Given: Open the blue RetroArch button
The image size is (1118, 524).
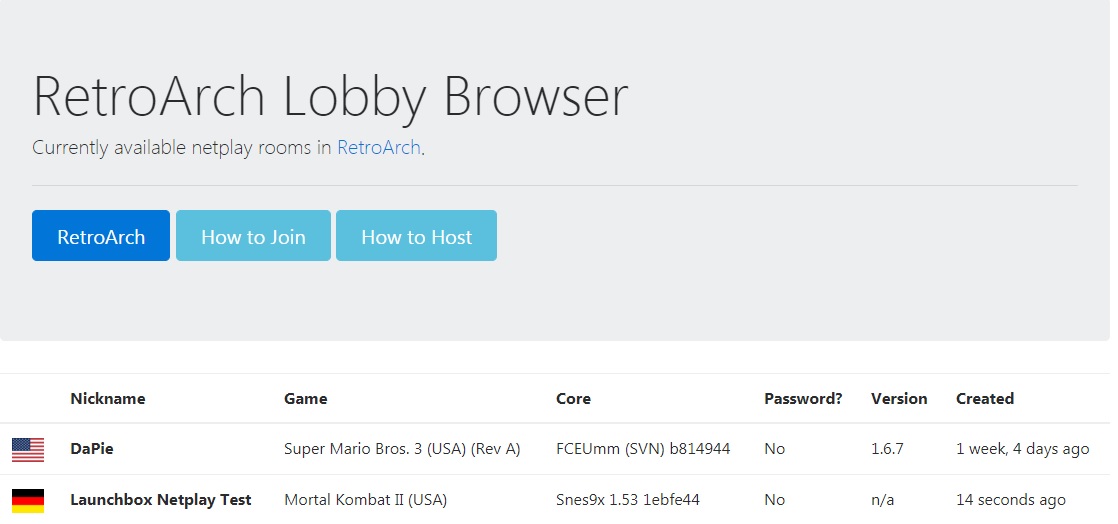Looking at the screenshot, I should pos(101,236).
